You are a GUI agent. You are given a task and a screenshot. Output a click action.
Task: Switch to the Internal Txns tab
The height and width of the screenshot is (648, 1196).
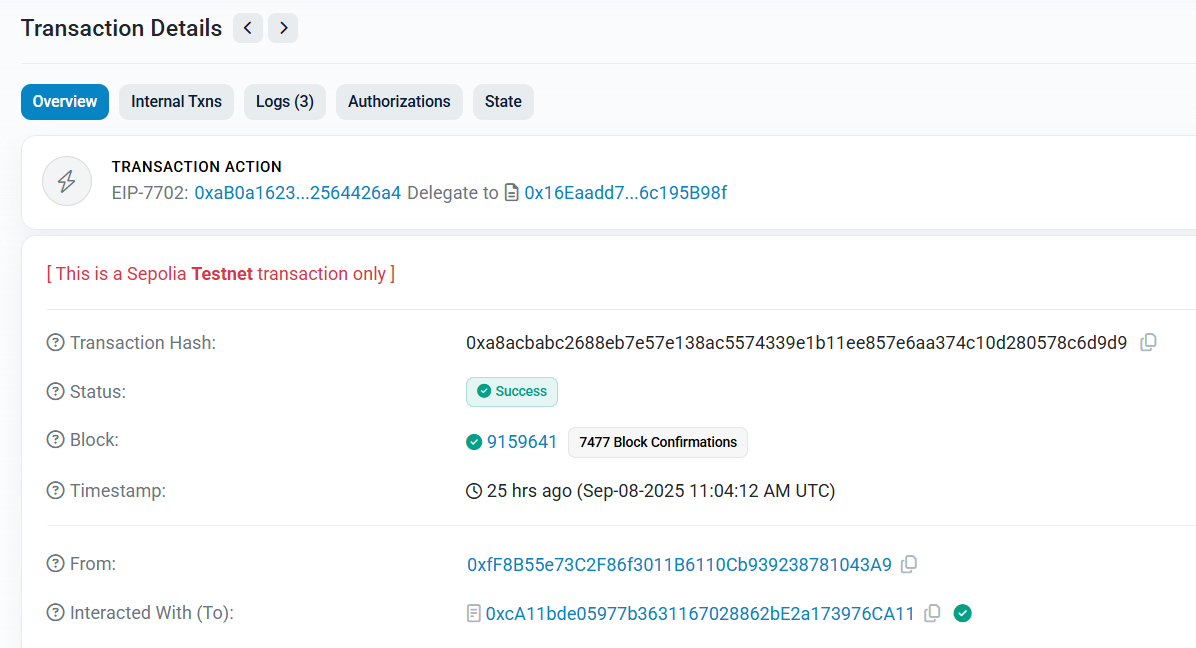[x=176, y=102]
